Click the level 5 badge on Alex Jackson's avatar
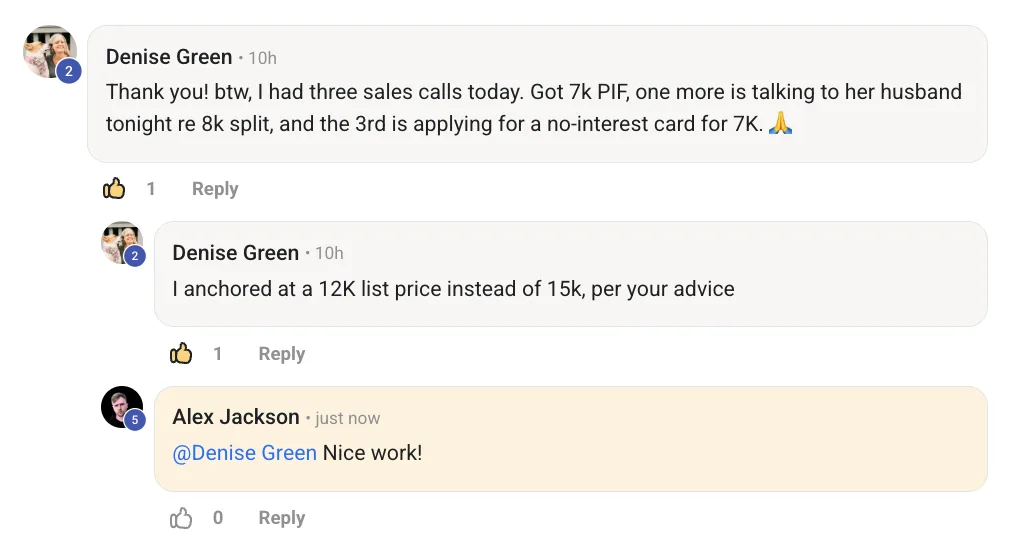The width and height of the screenshot is (1018, 550). [135, 421]
